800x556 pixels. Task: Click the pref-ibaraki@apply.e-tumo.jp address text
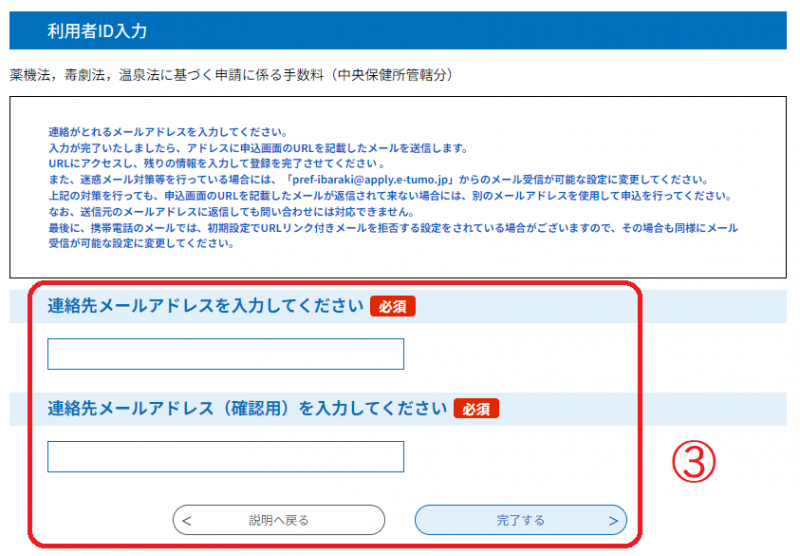point(377,180)
